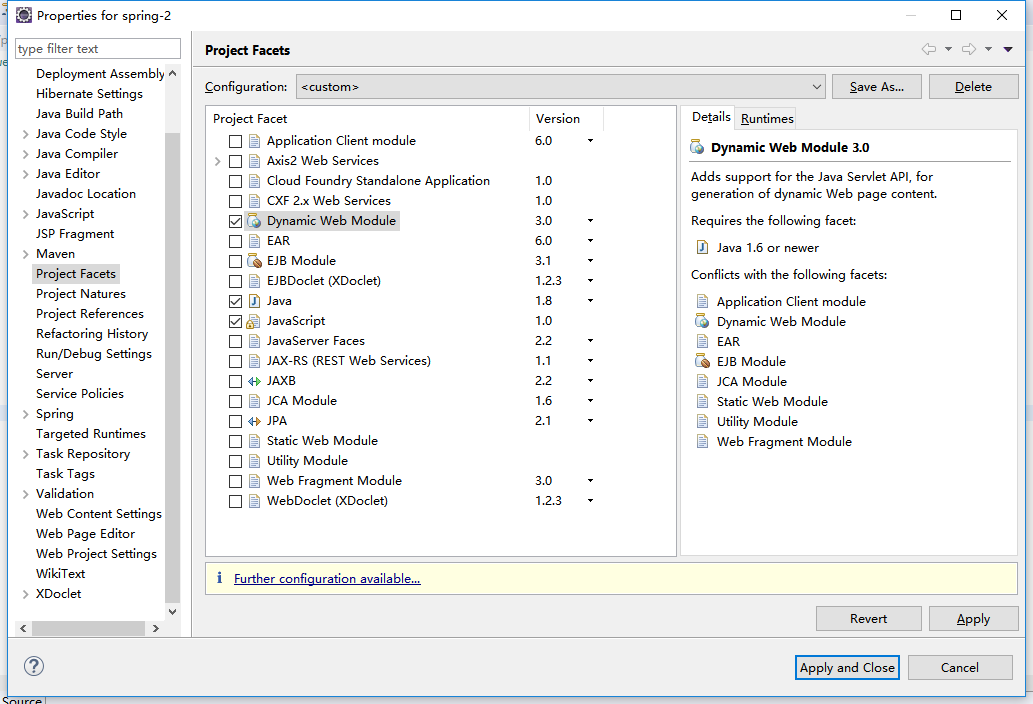Click the JCA Module facet icon in list
The image size is (1033, 704).
pos(254,401)
